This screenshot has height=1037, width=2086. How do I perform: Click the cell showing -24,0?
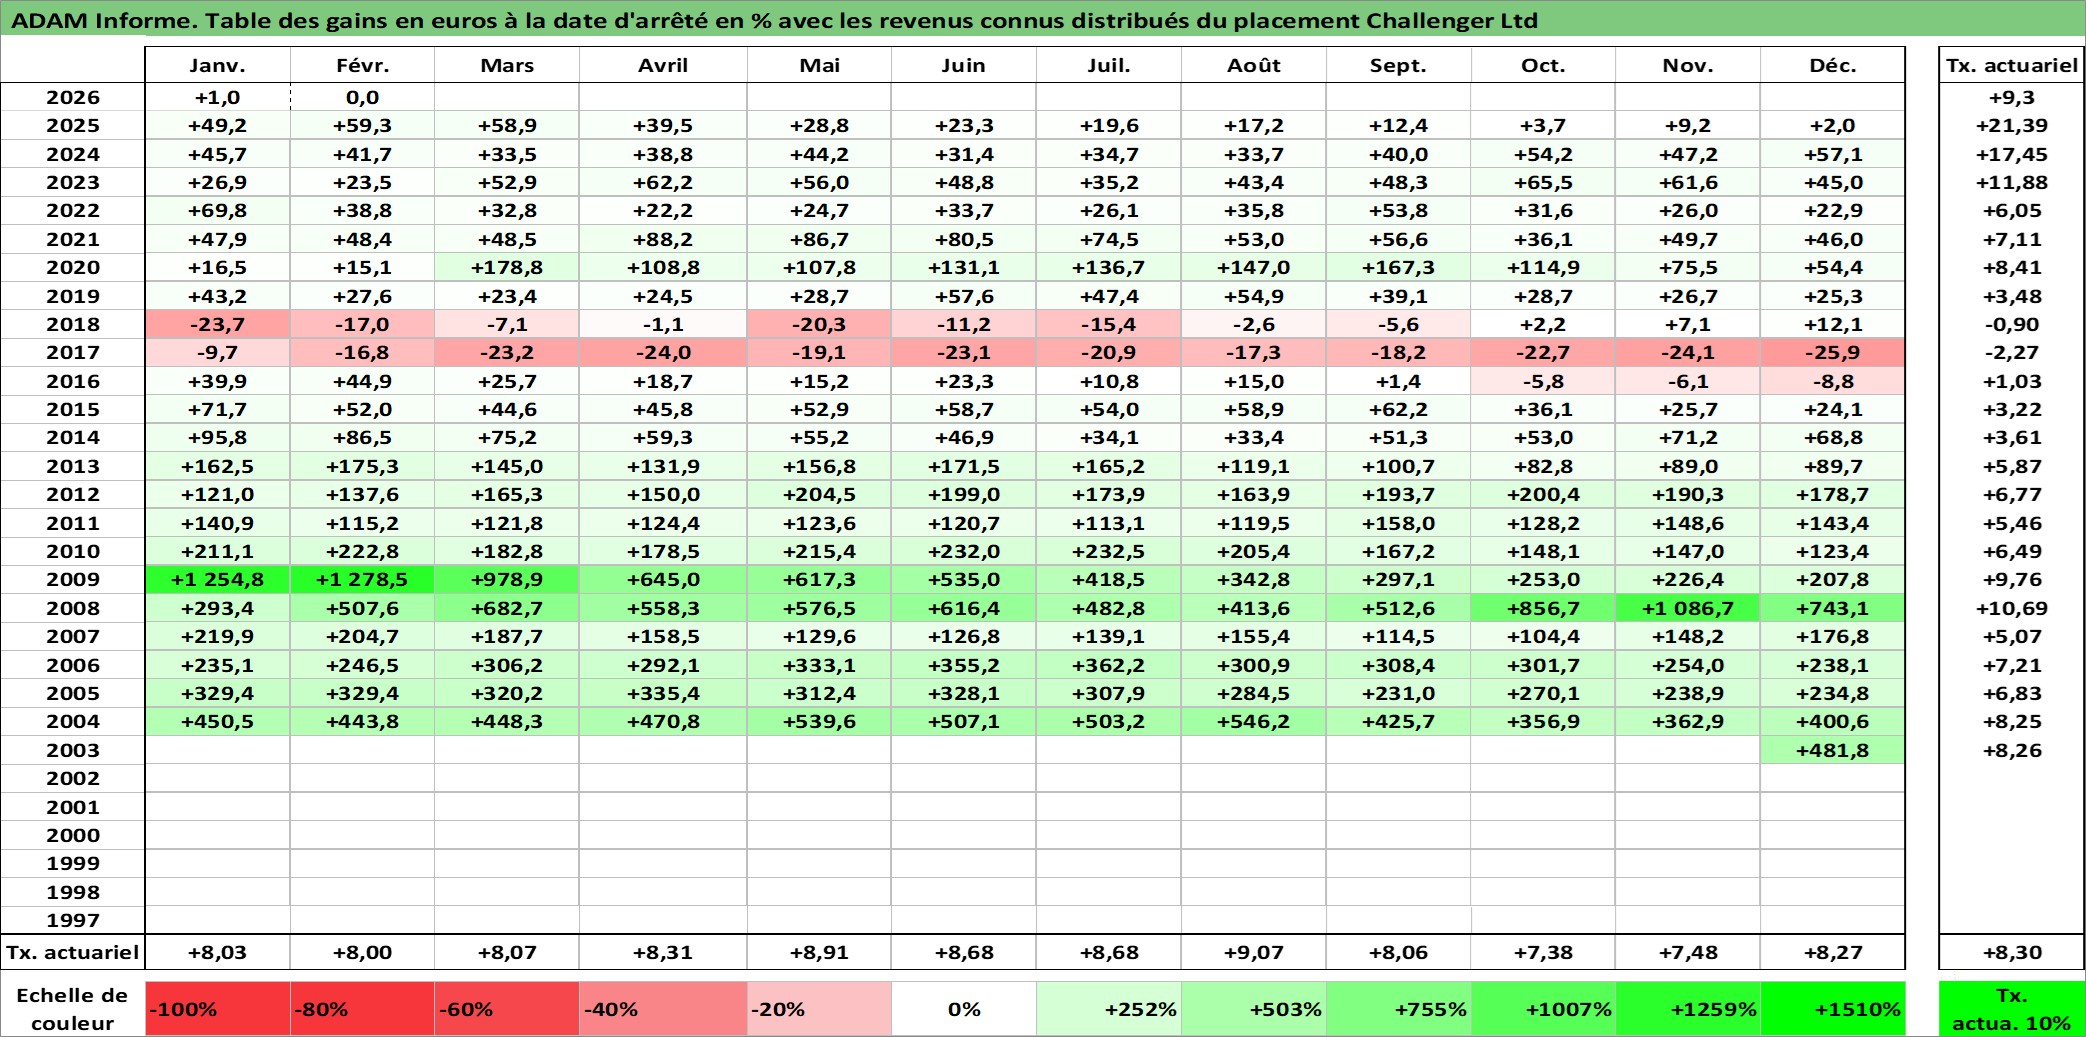pos(663,352)
